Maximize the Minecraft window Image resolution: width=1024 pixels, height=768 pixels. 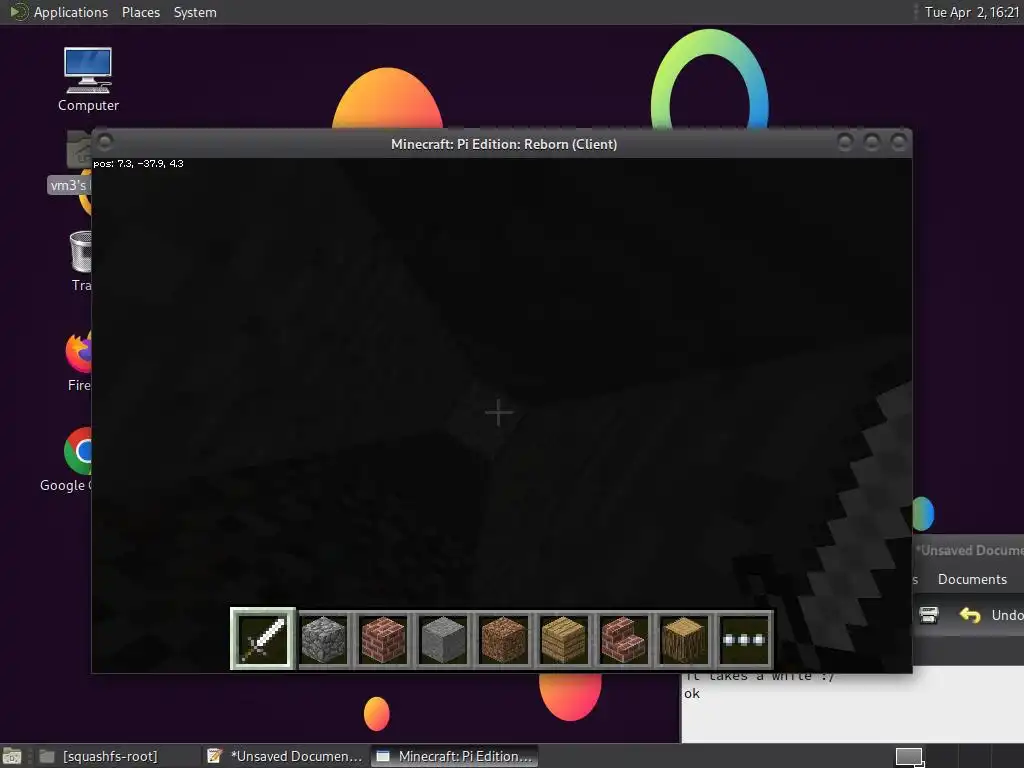coord(872,142)
